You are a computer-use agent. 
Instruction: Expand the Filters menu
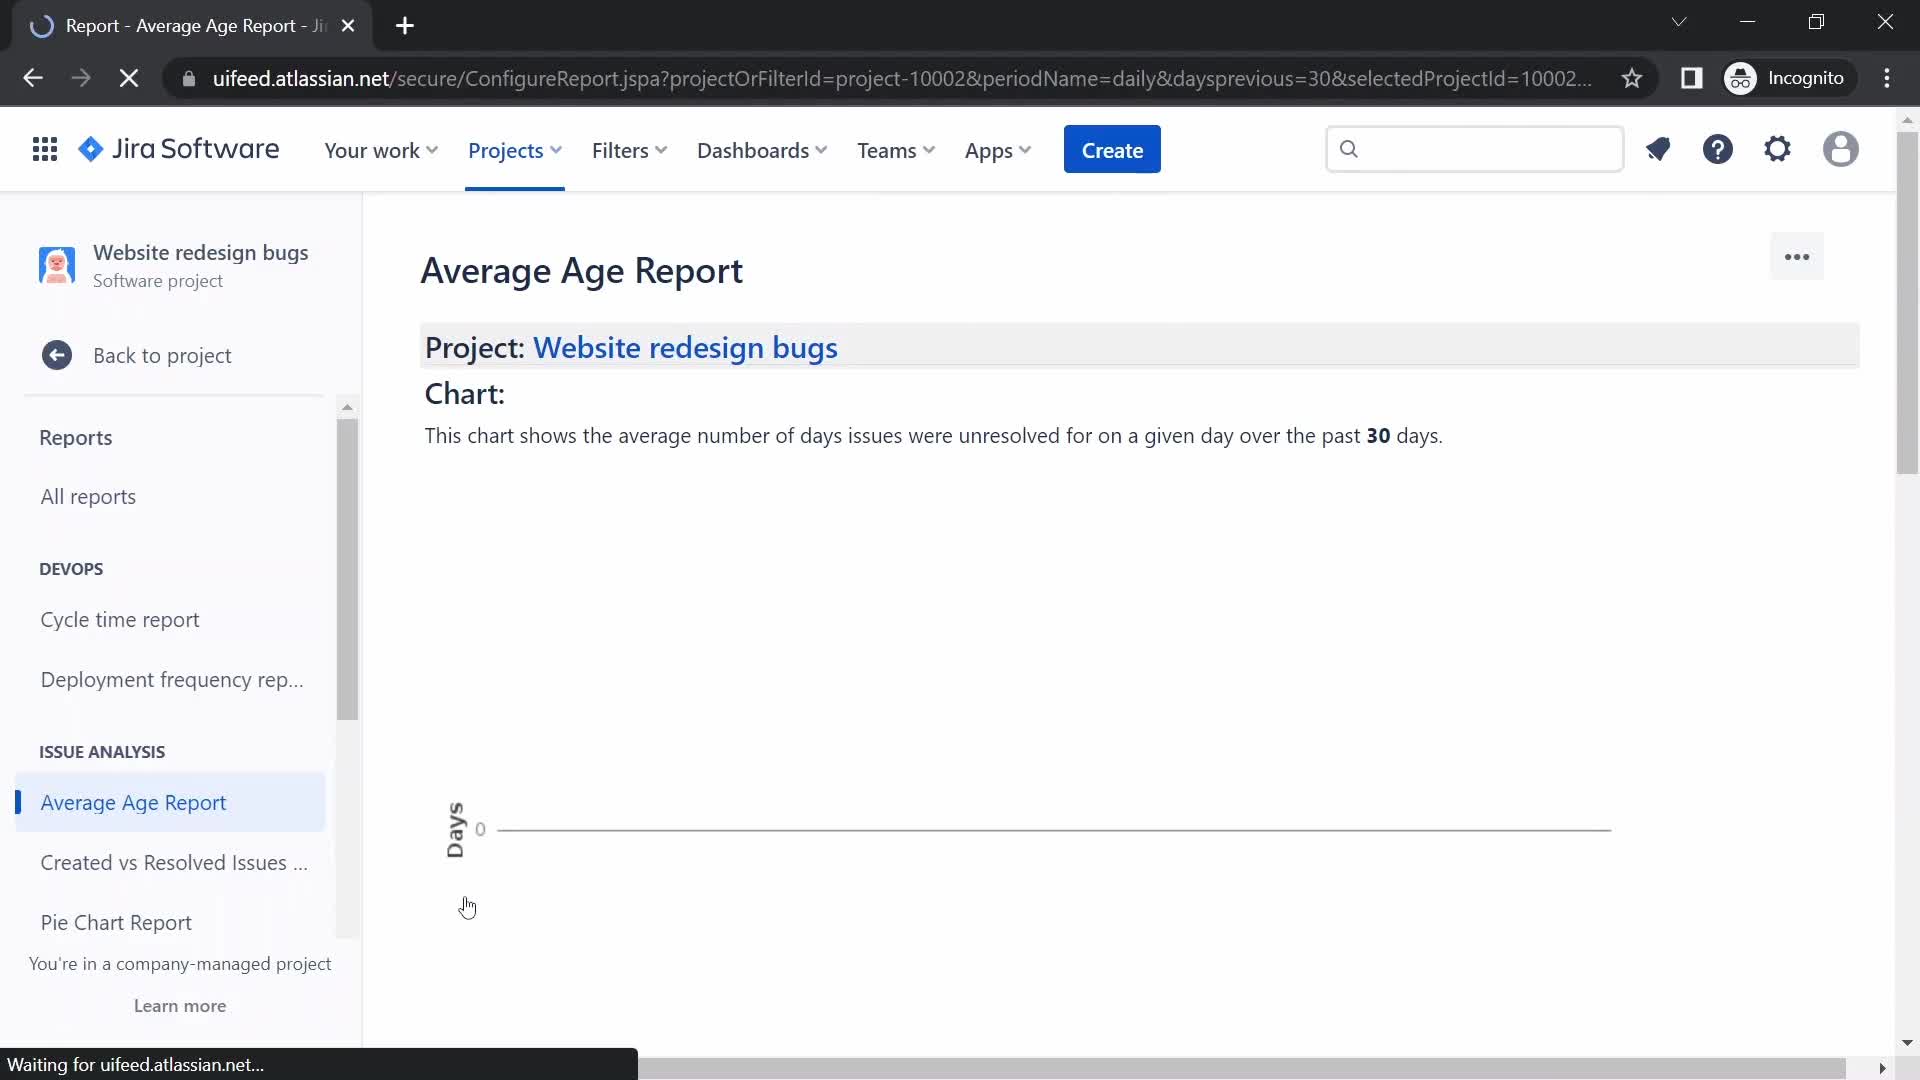click(629, 150)
